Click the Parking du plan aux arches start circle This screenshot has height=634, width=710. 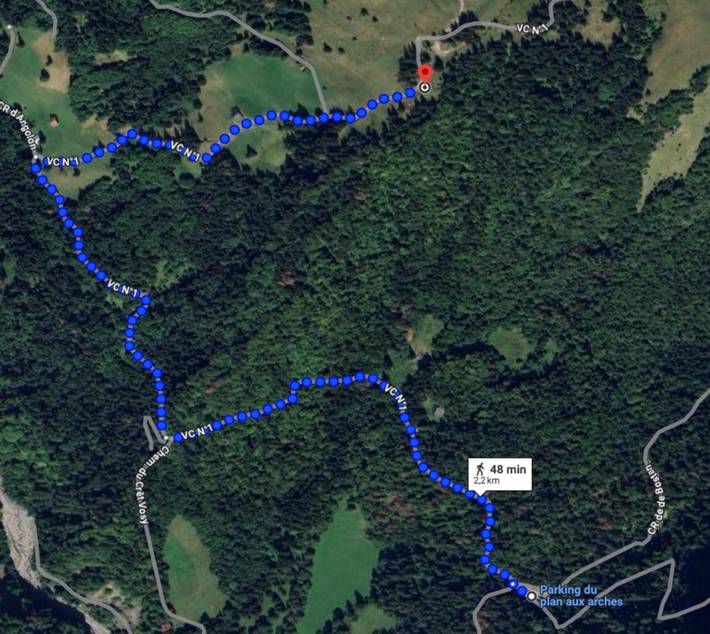pos(532,596)
